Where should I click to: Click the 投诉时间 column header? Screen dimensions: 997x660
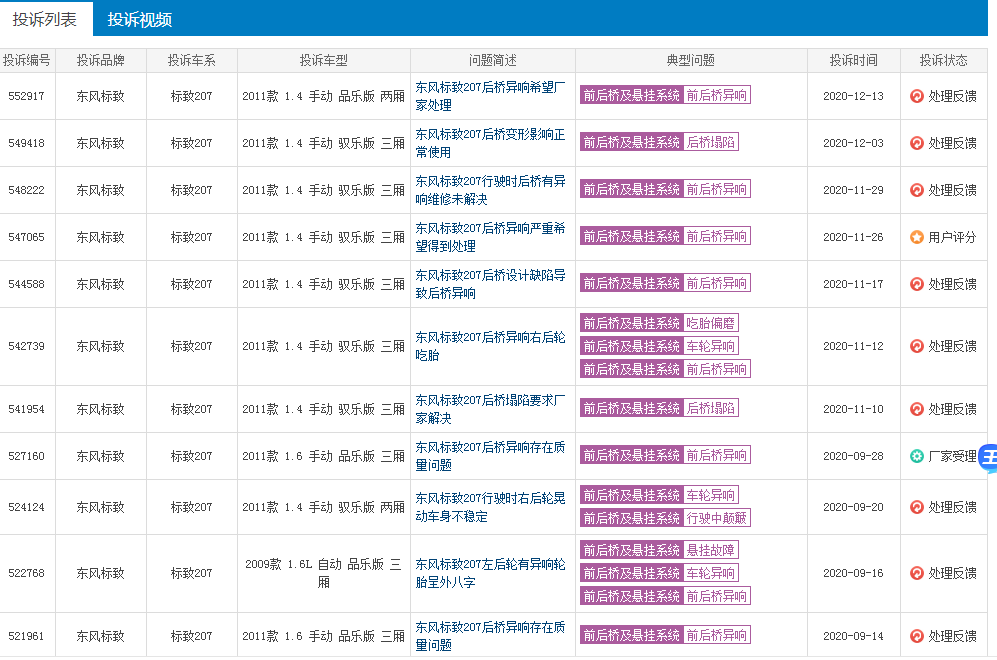point(853,60)
